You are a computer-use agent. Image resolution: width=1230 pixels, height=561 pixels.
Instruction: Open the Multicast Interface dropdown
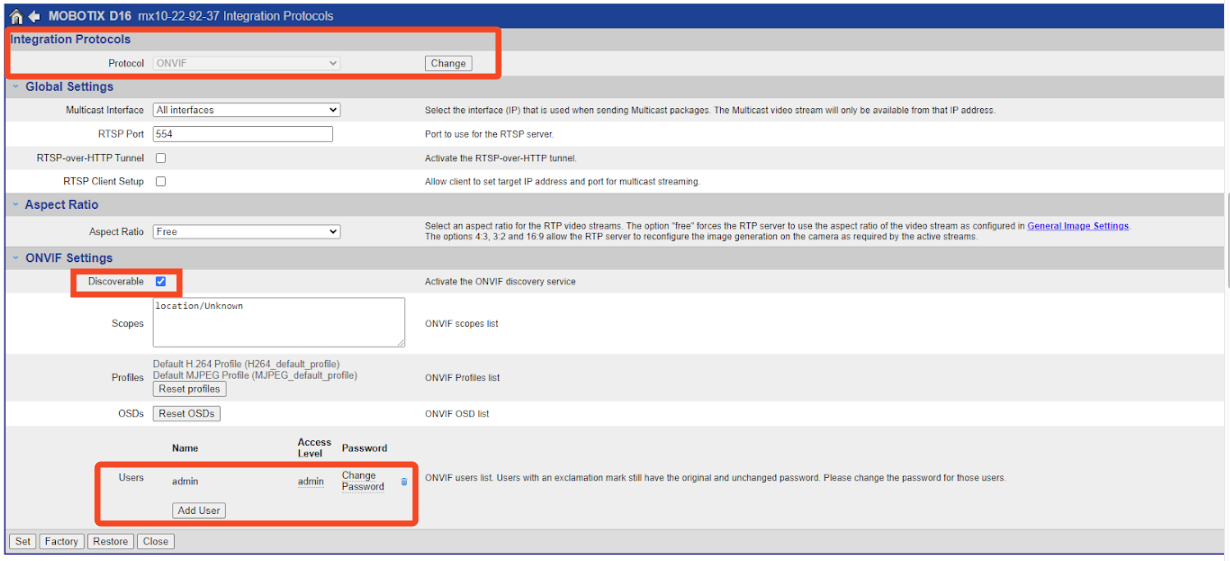[246, 110]
